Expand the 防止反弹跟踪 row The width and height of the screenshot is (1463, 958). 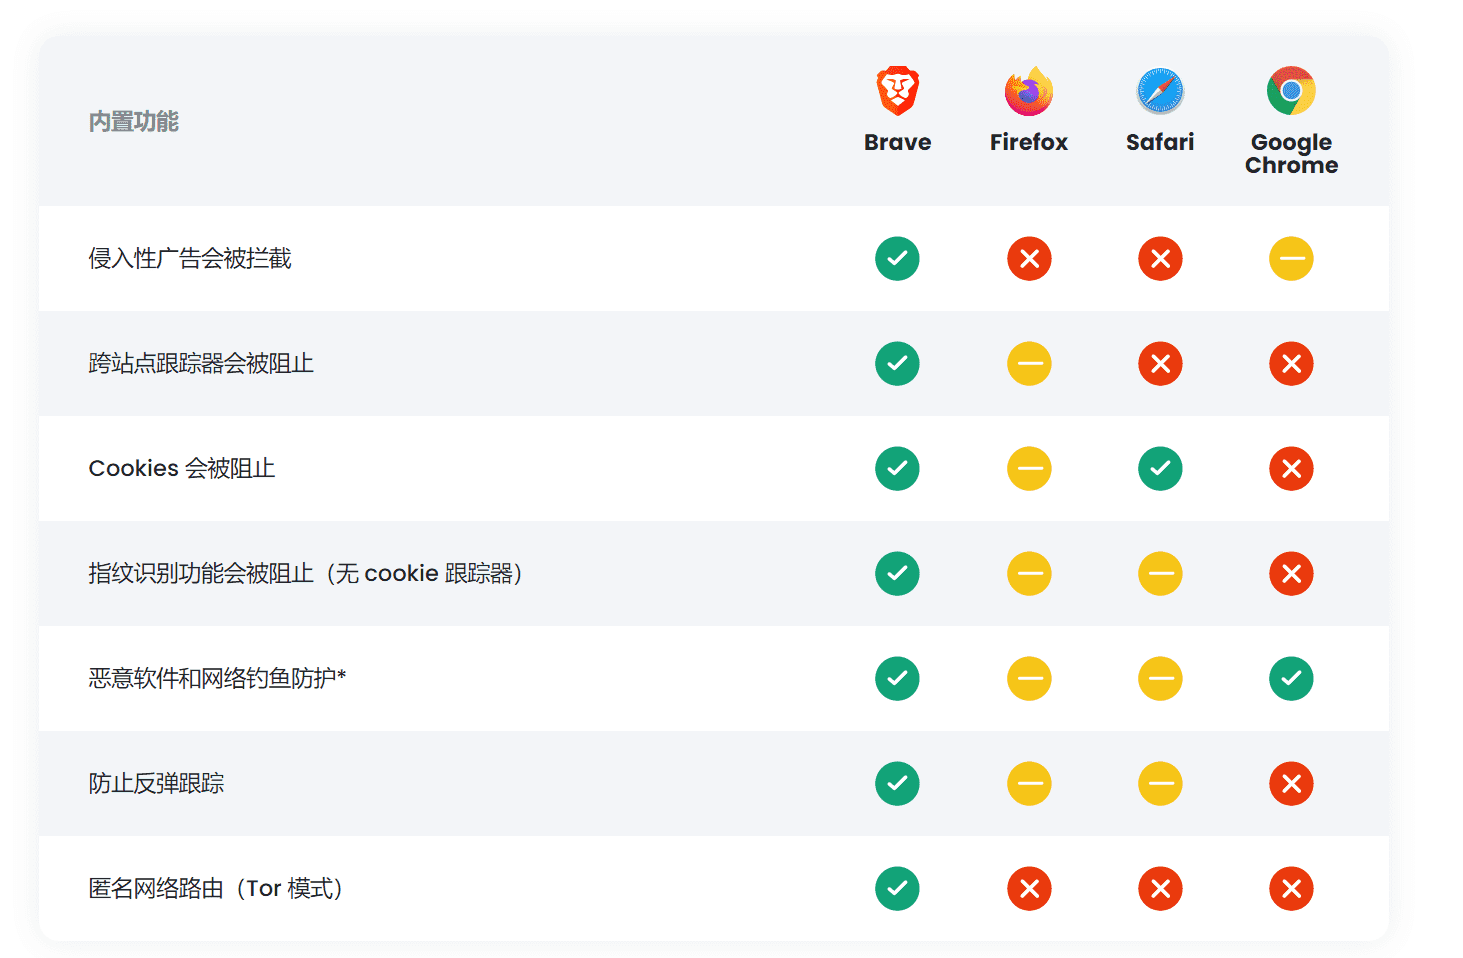[157, 783]
